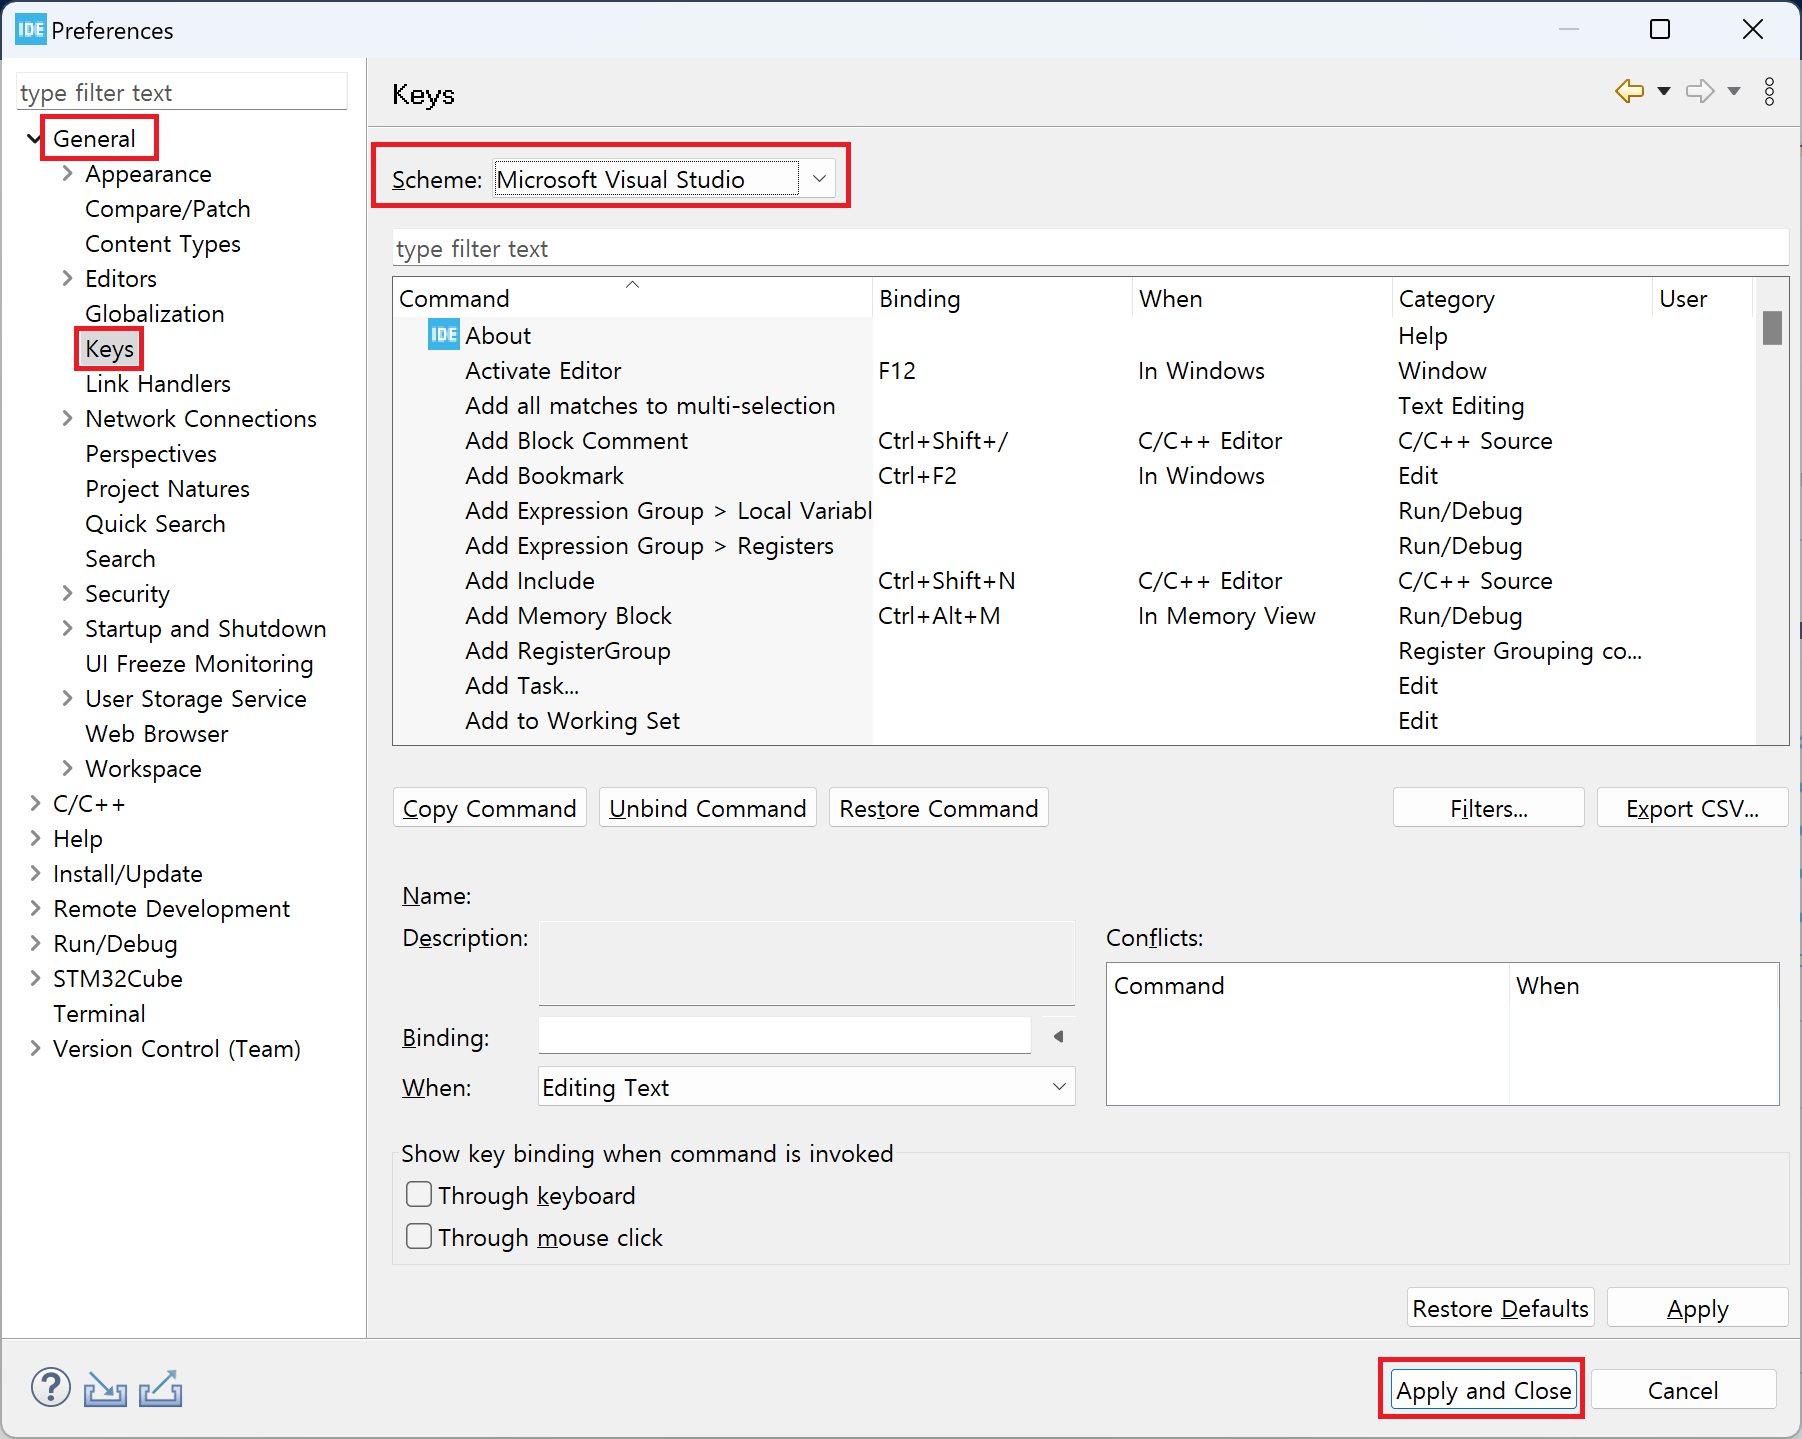Open the three-dot view menu
The height and width of the screenshot is (1439, 1802).
point(1769,92)
